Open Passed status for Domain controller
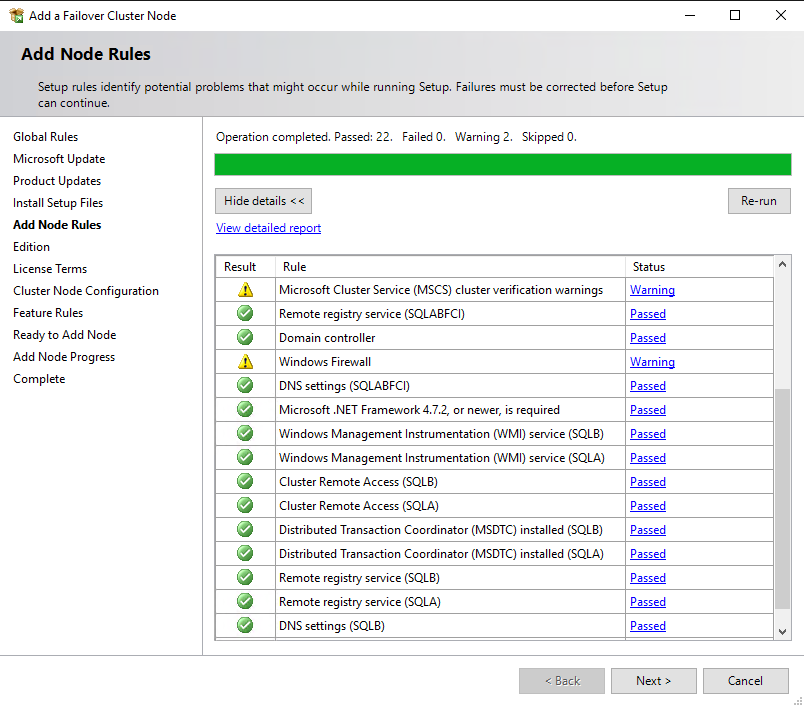 tap(648, 338)
